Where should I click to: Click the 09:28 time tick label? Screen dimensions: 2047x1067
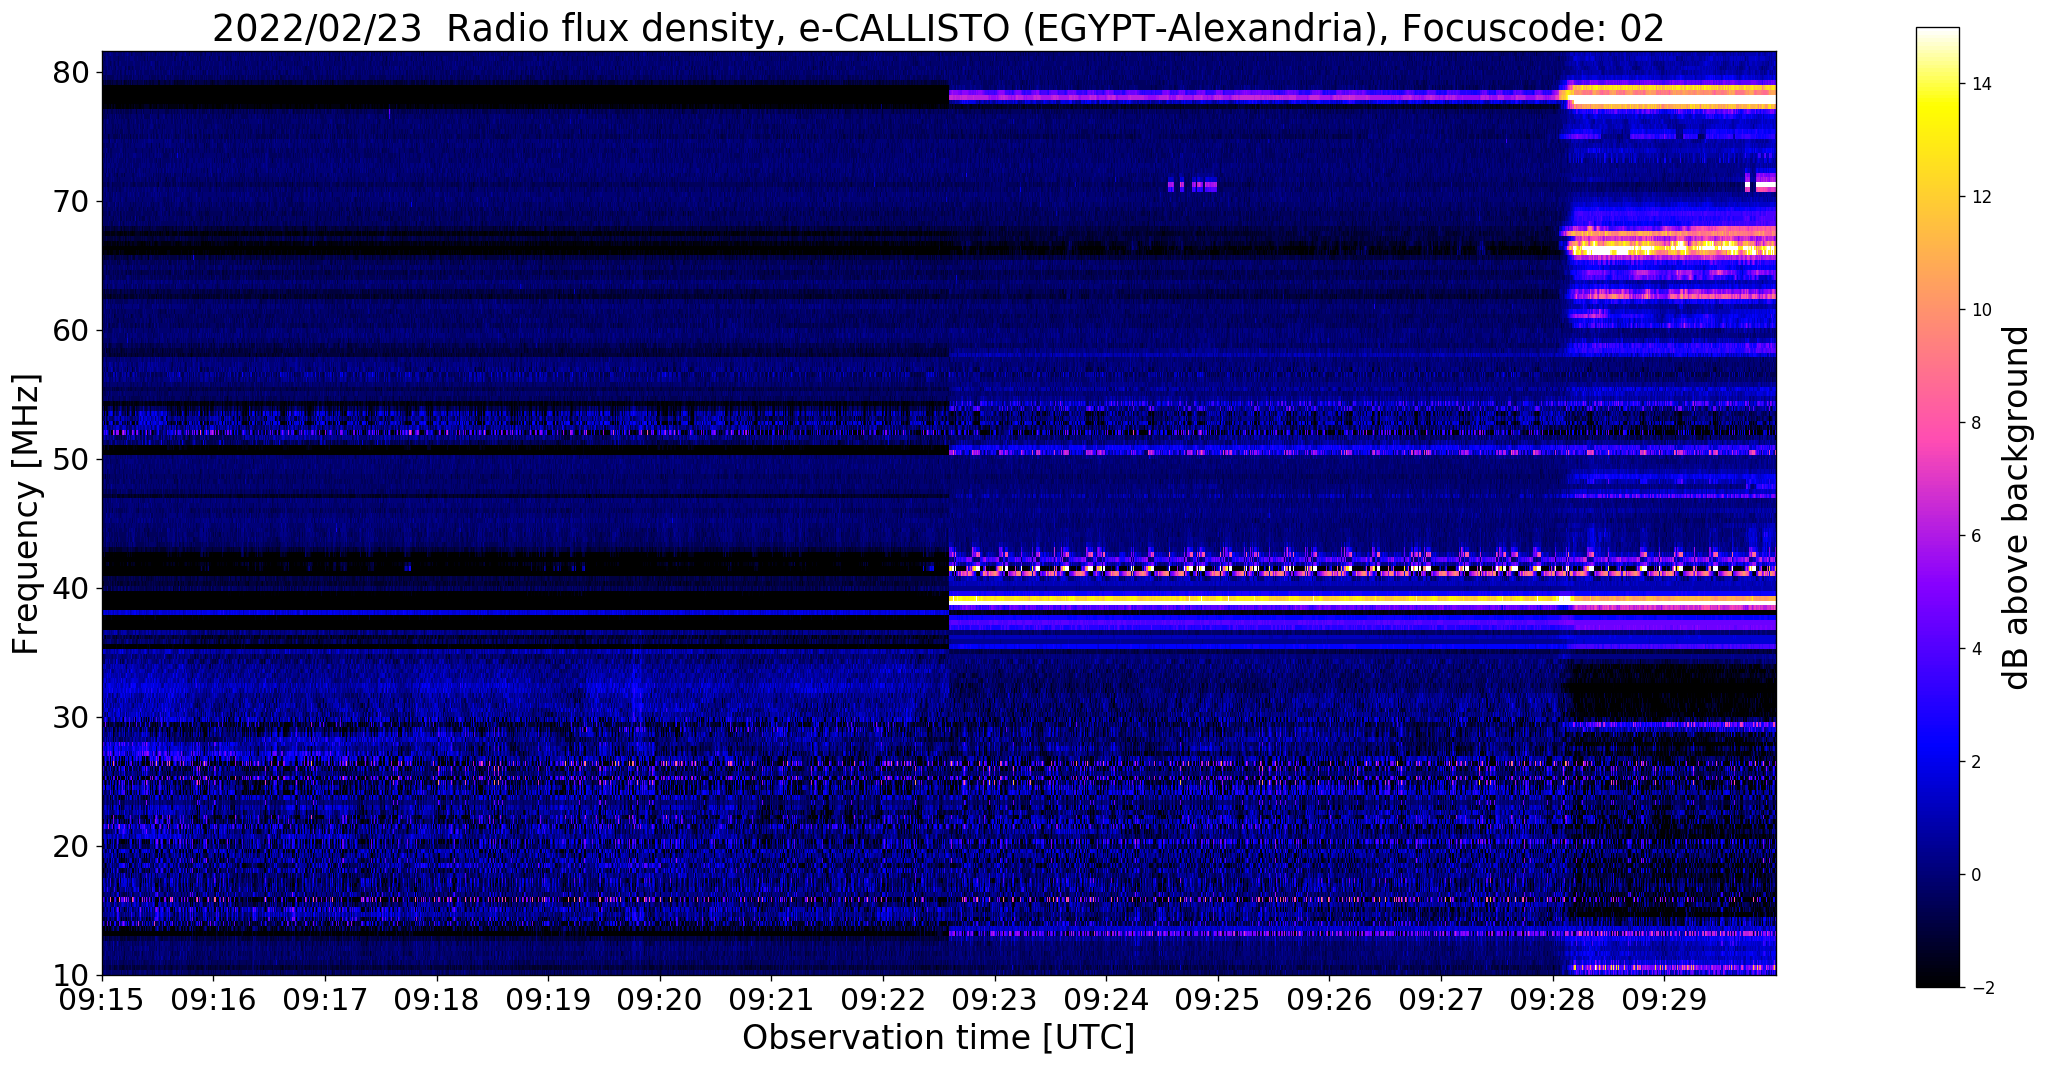[x=1552, y=998]
